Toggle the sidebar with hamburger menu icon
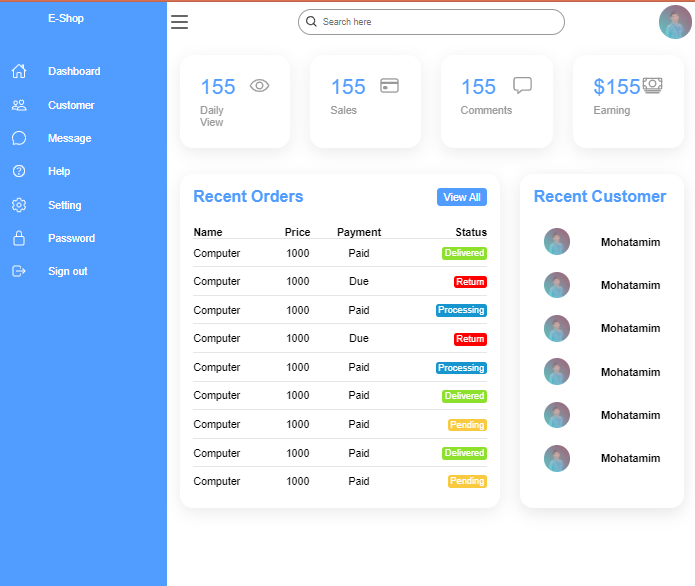 click(x=180, y=22)
